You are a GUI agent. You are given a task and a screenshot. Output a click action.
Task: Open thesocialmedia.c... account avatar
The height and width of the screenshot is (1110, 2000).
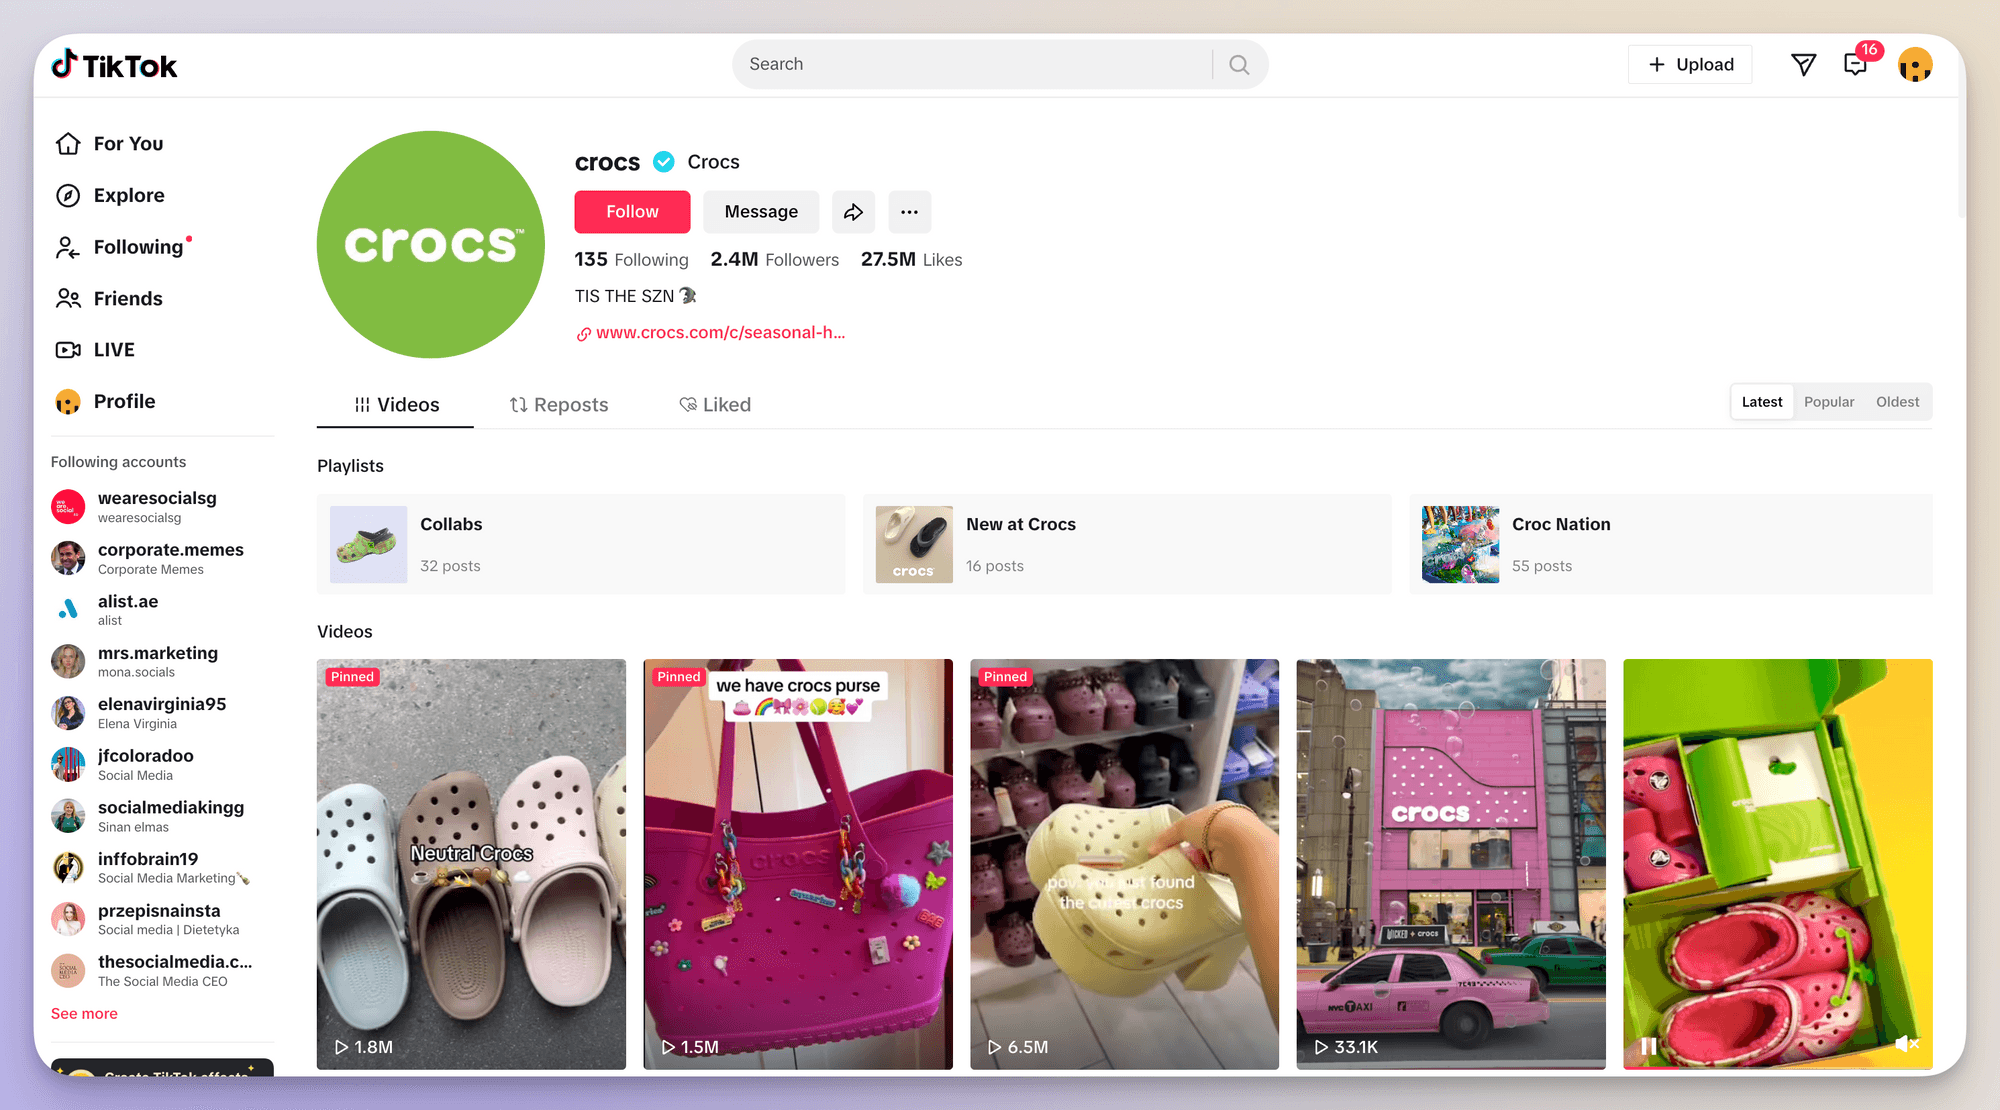point(68,970)
